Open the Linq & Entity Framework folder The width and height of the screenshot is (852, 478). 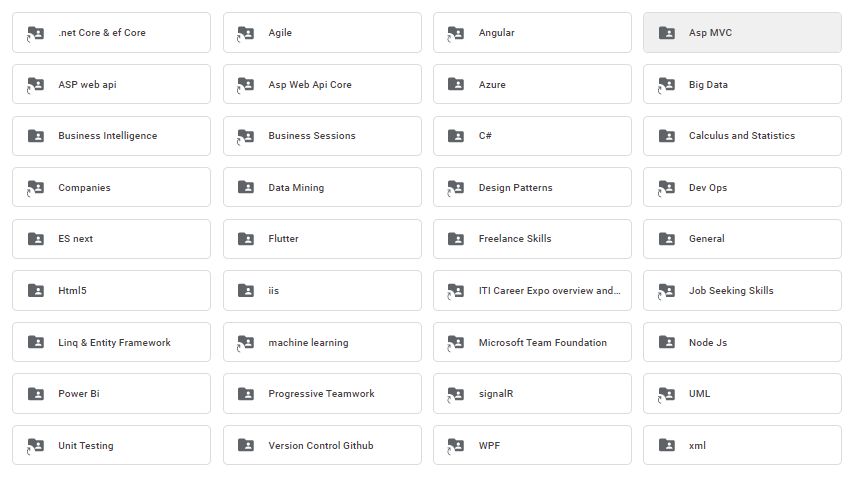(x=111, y=342)
